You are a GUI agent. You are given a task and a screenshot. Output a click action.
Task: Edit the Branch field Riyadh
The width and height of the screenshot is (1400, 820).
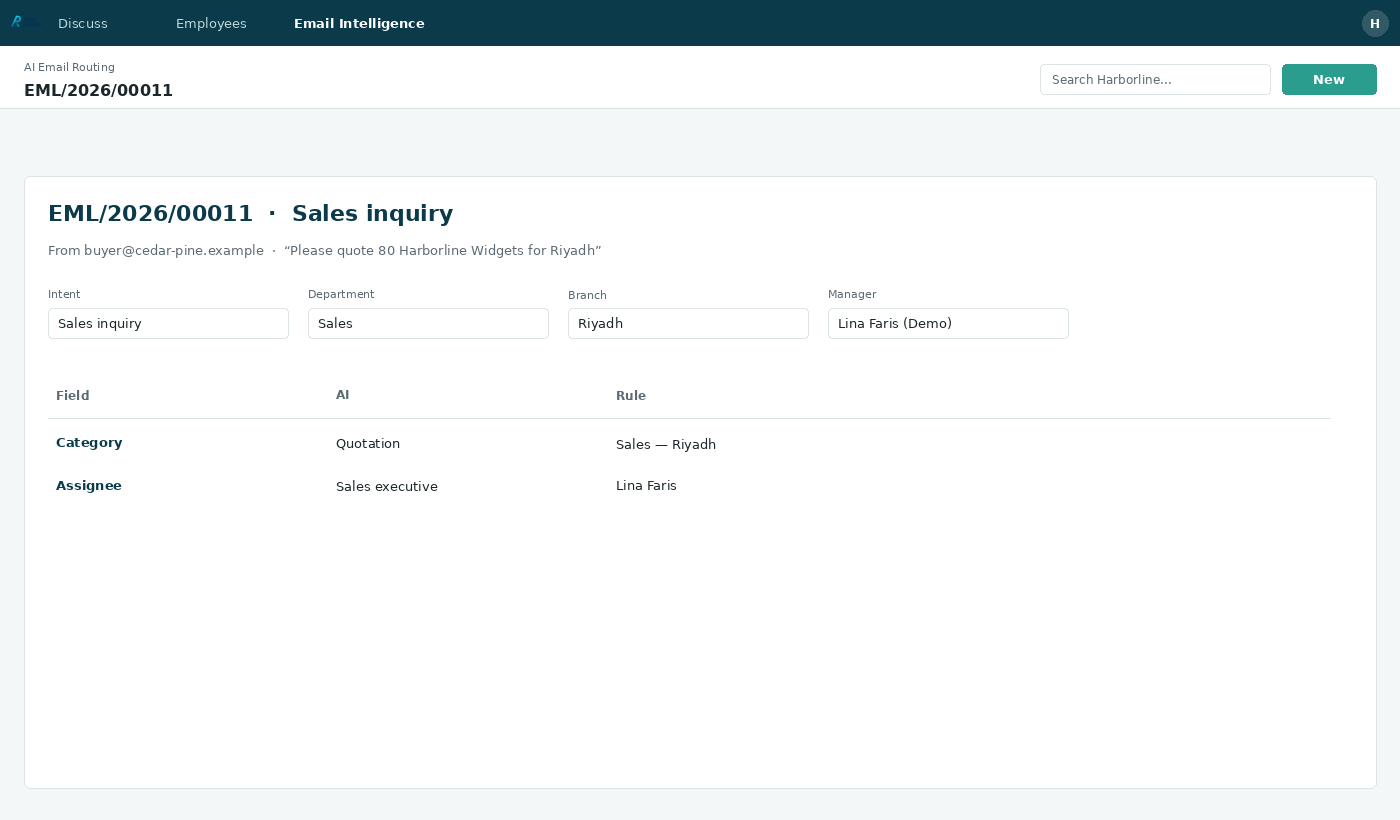688,323
